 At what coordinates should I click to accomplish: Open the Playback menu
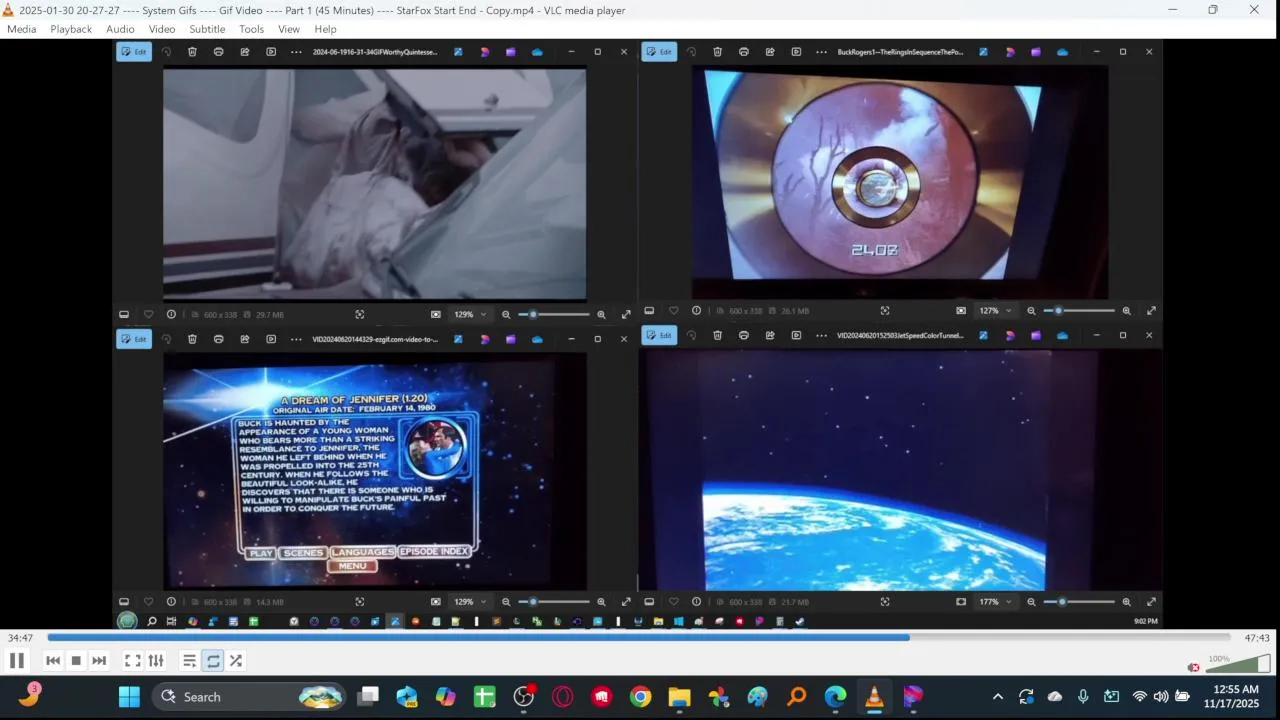pyautogui.click(x=71, y=29)
